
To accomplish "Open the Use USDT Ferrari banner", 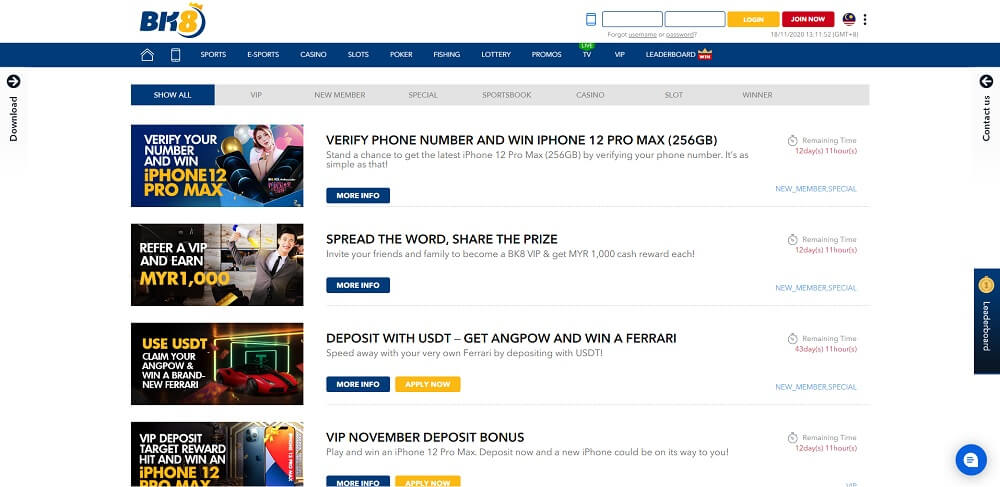I will pyautogui.click(x=217, y=364).
